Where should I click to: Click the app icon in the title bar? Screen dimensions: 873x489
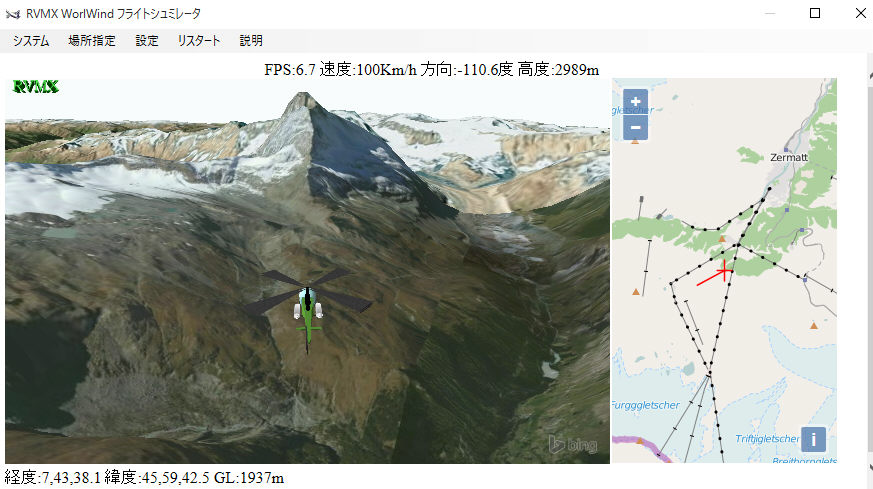pyautogui.click(x=12, y=14)
